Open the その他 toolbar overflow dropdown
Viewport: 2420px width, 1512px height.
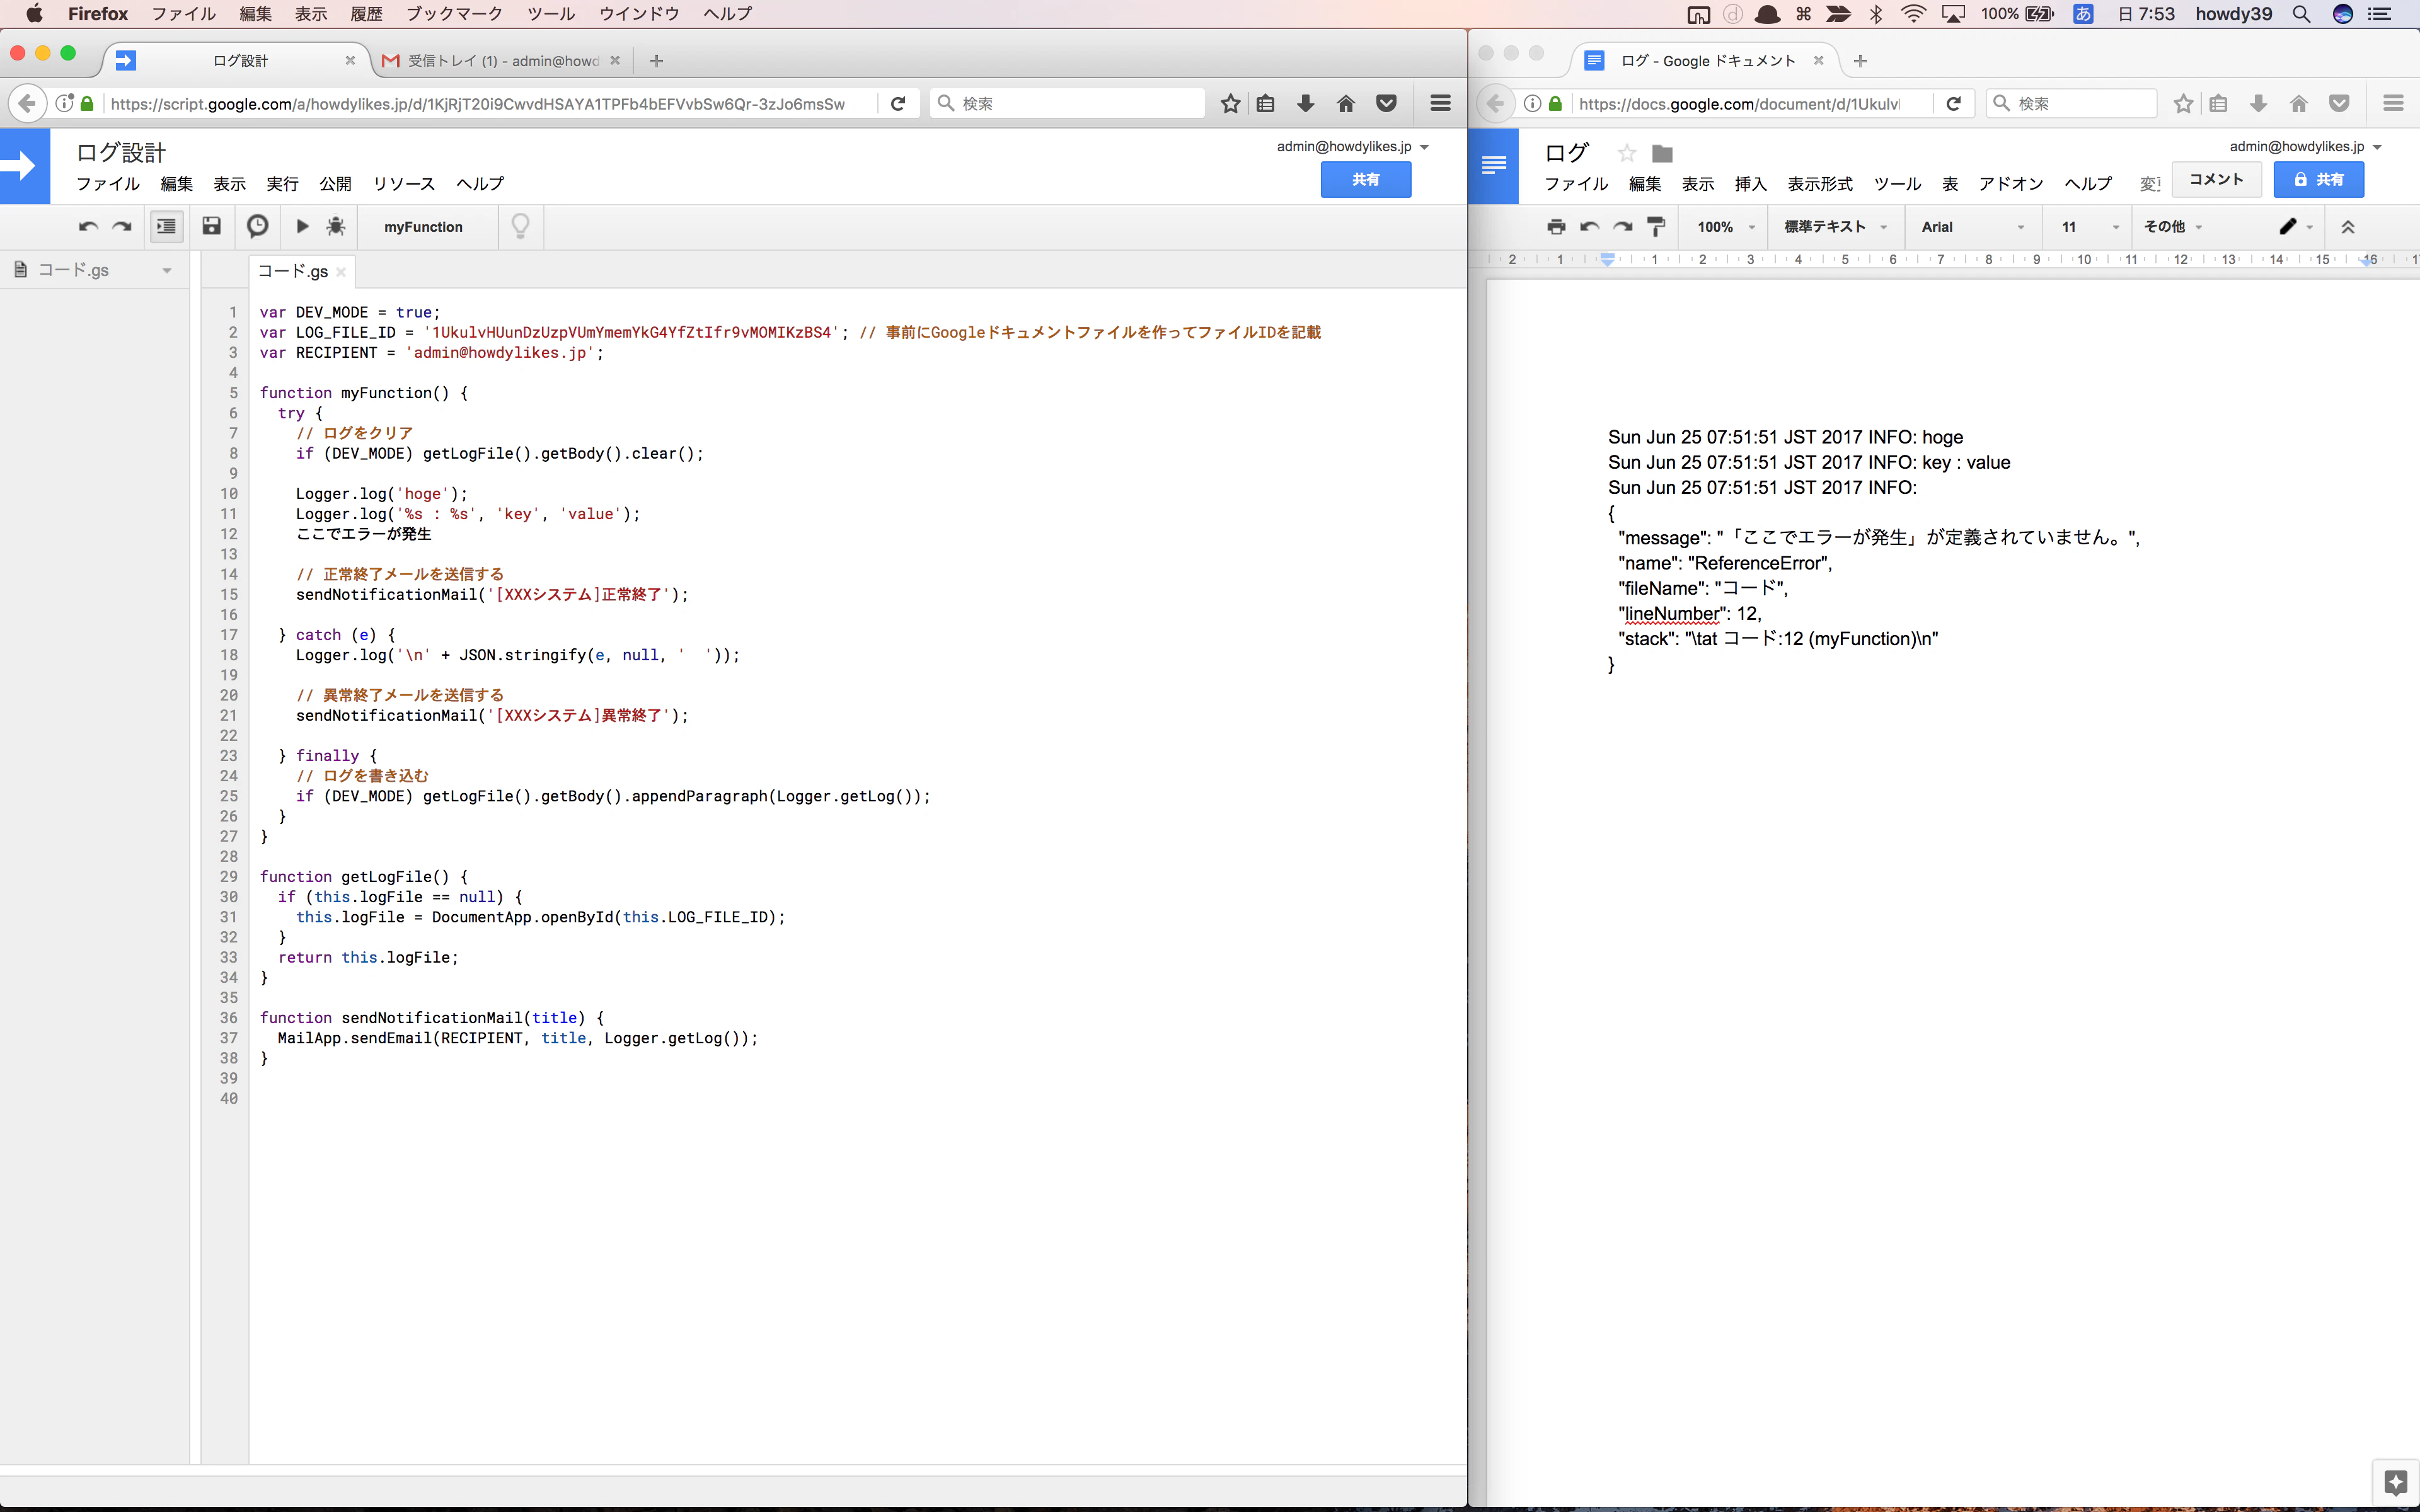tap(2174, 227)
